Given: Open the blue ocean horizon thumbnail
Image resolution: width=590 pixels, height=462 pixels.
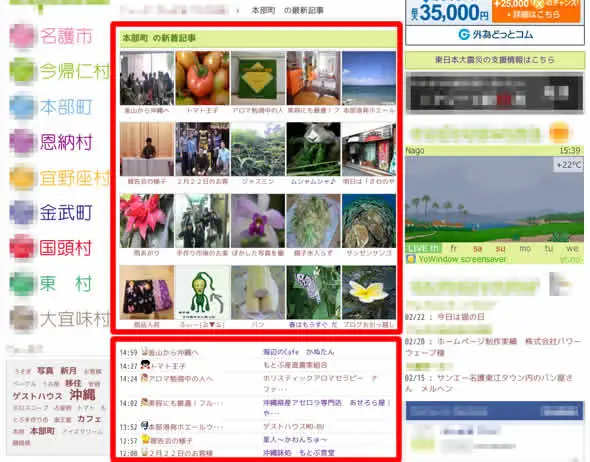Looking at the screenshot, I should click(369, 78).
